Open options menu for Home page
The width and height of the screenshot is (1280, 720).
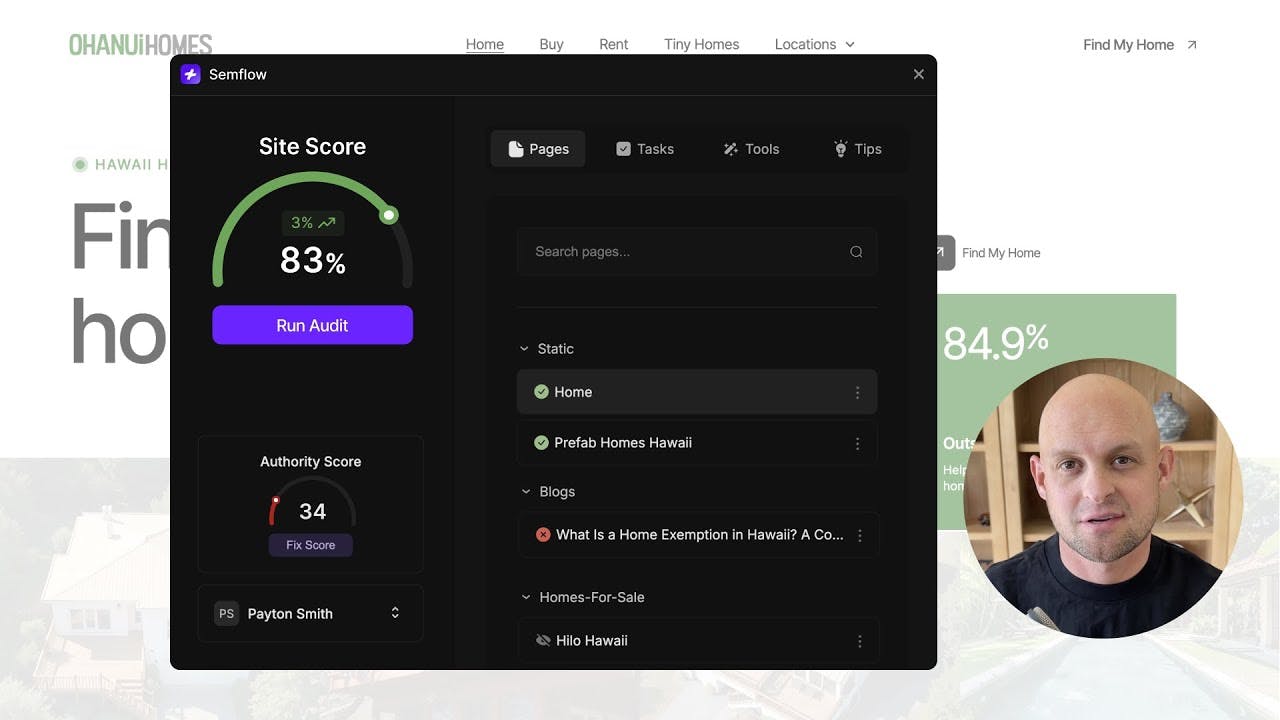tap(857, 393)
